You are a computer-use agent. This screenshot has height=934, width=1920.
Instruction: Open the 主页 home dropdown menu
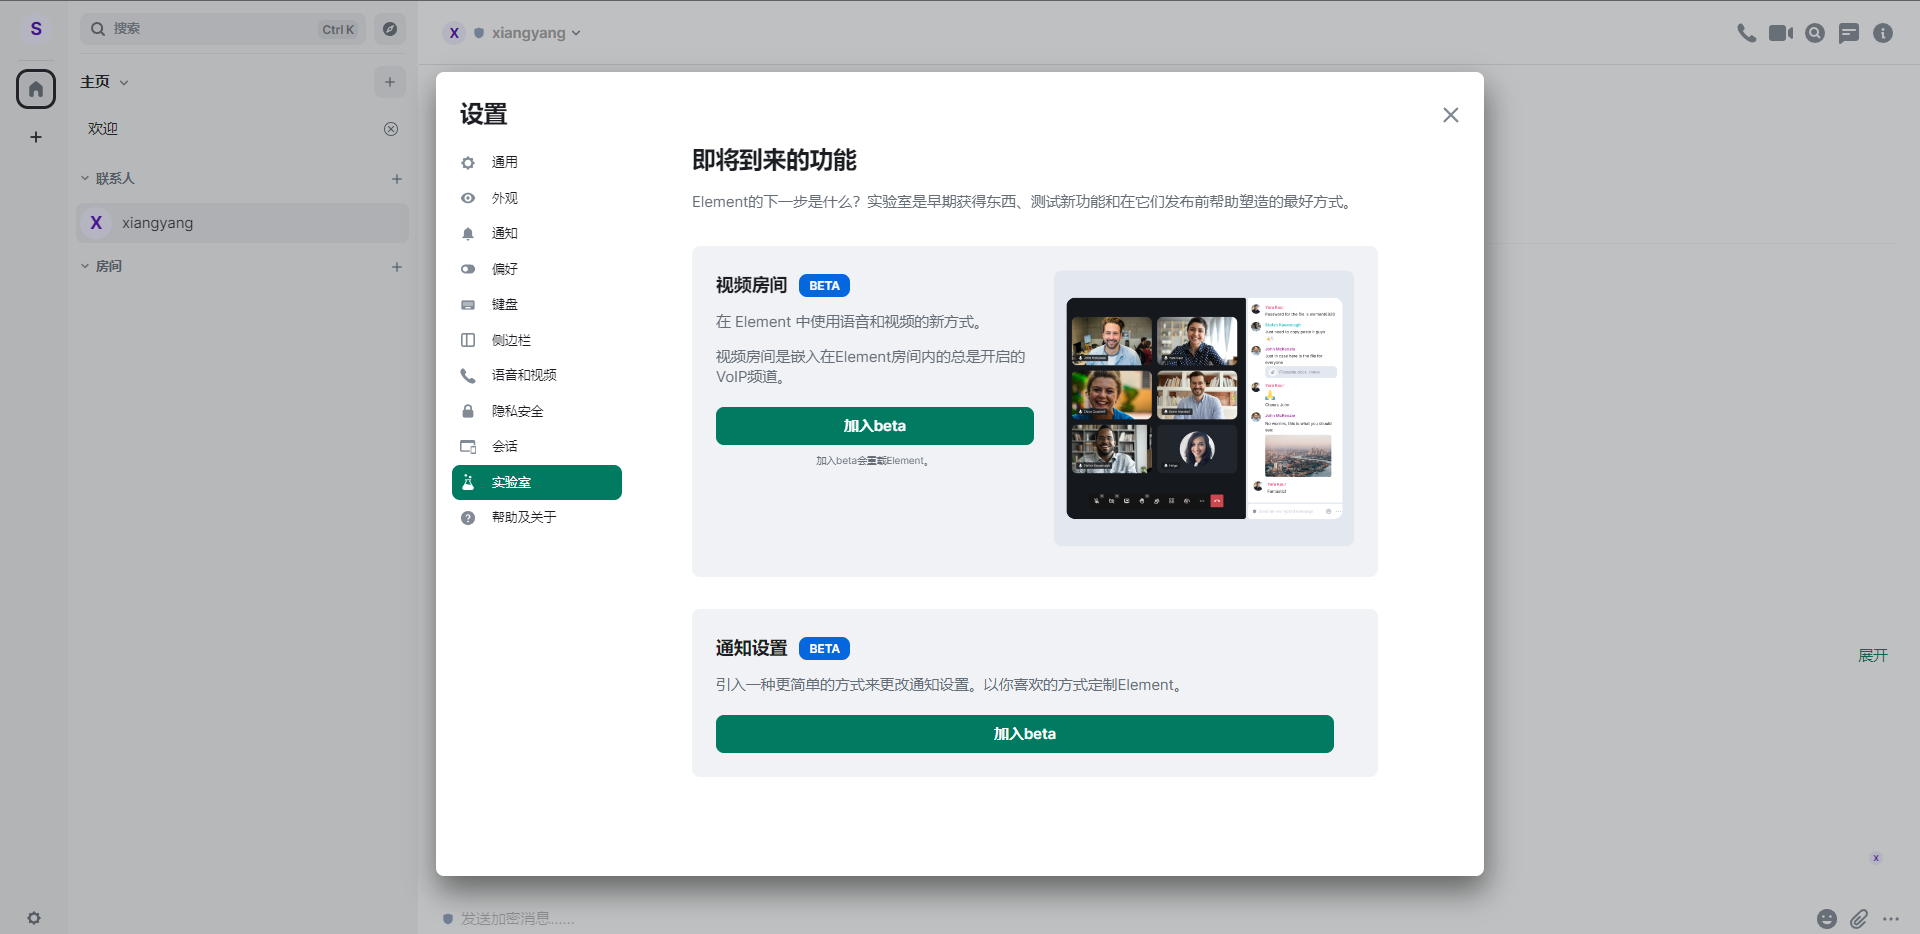click(x=105, y=82)
